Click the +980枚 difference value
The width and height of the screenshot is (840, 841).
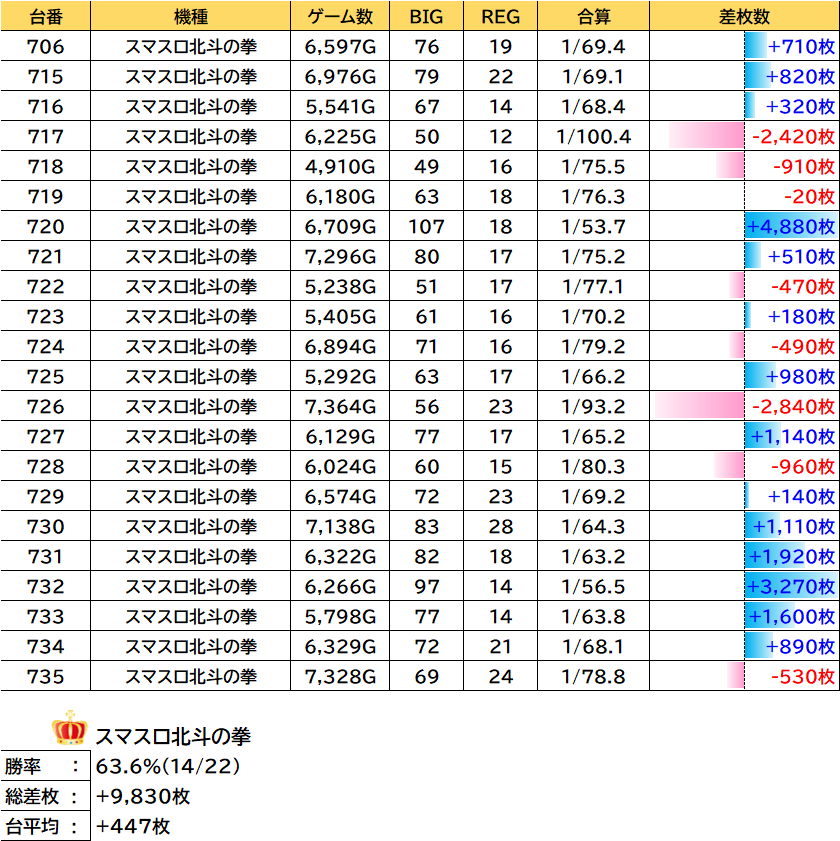pos(800,377)
